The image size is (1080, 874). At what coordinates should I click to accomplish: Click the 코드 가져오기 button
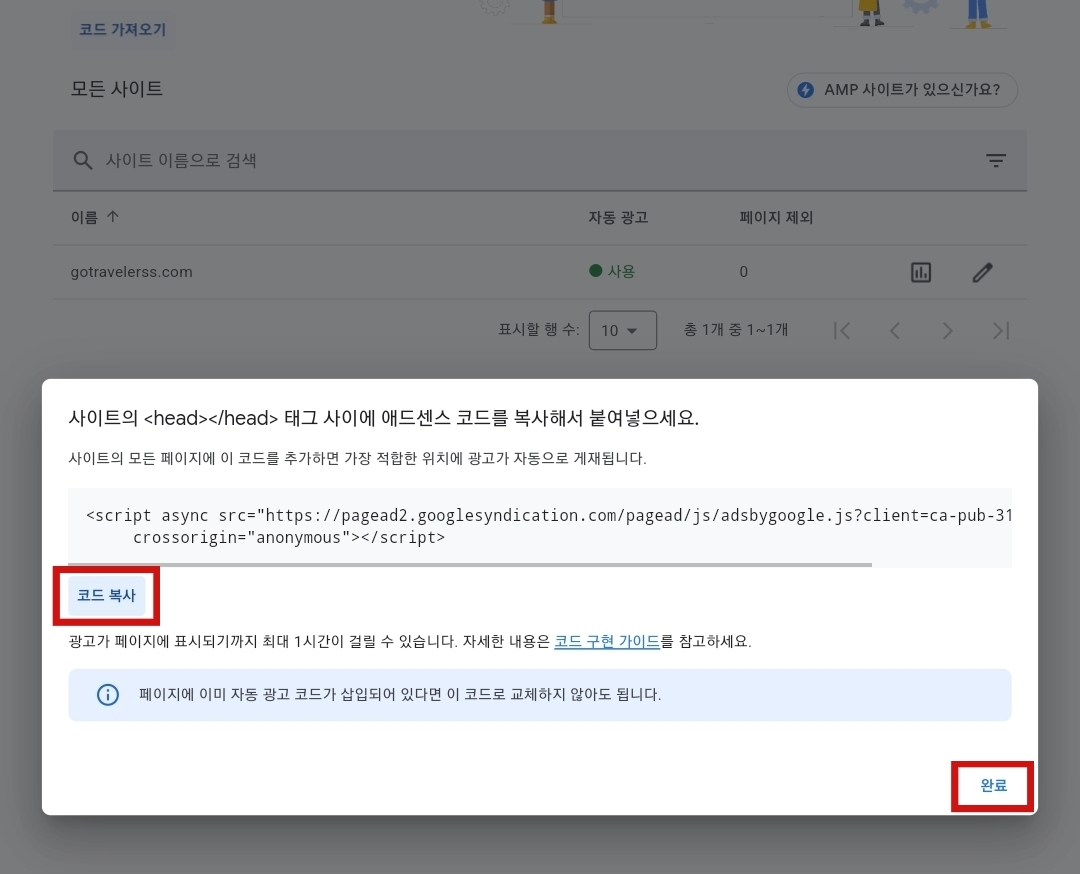click(122, 30)
